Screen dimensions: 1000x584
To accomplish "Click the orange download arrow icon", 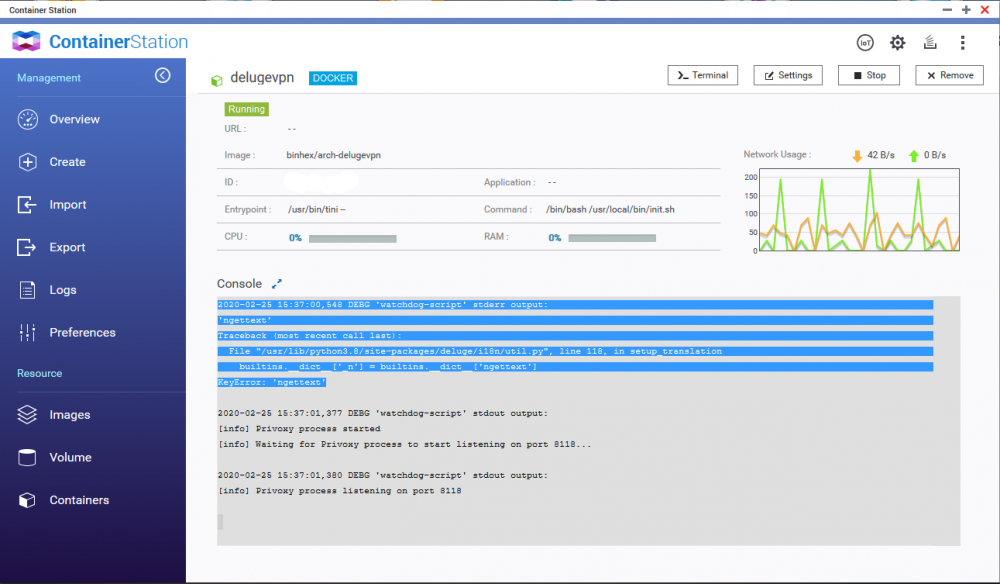I will (x=857, y=156).
